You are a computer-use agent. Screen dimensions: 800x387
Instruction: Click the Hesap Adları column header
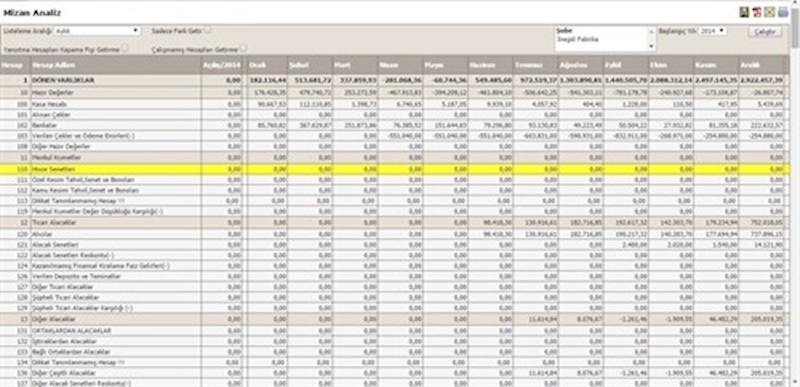pos(115,65)
